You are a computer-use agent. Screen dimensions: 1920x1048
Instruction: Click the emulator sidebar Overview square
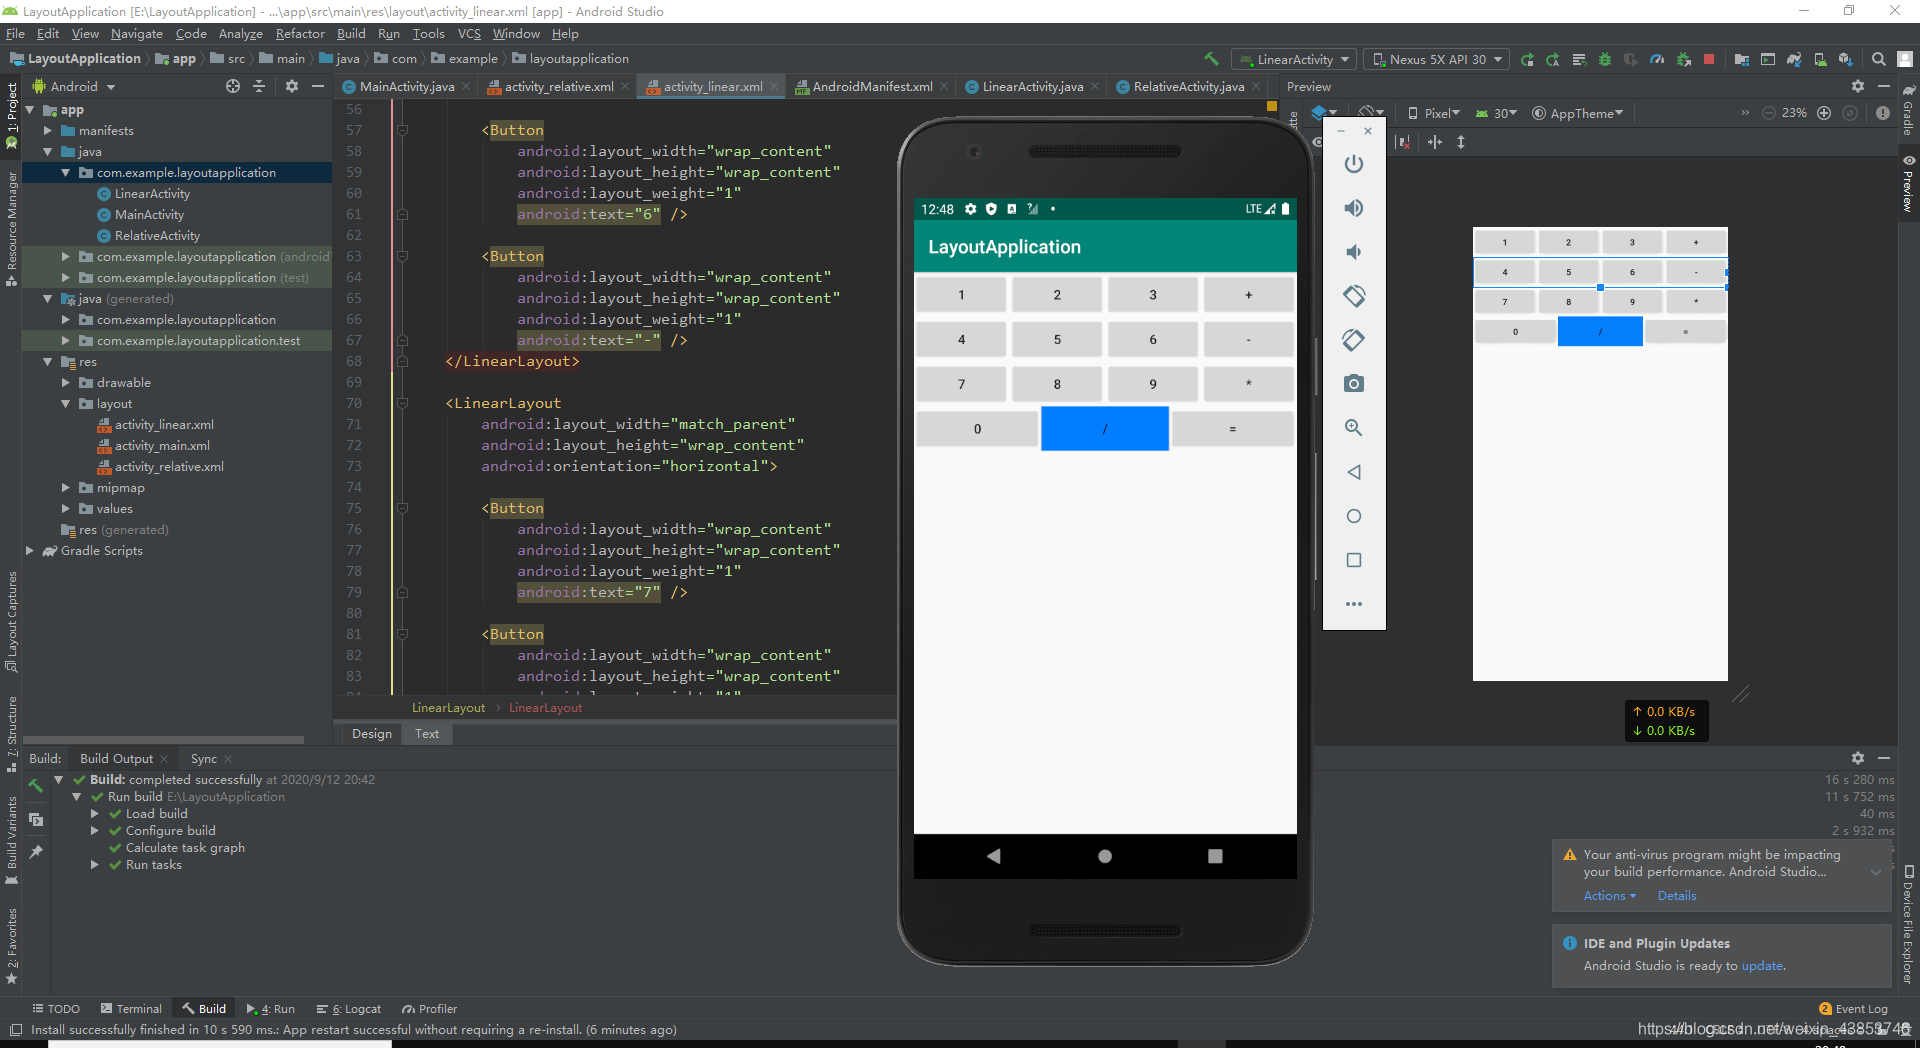[x=1354, y=560]
